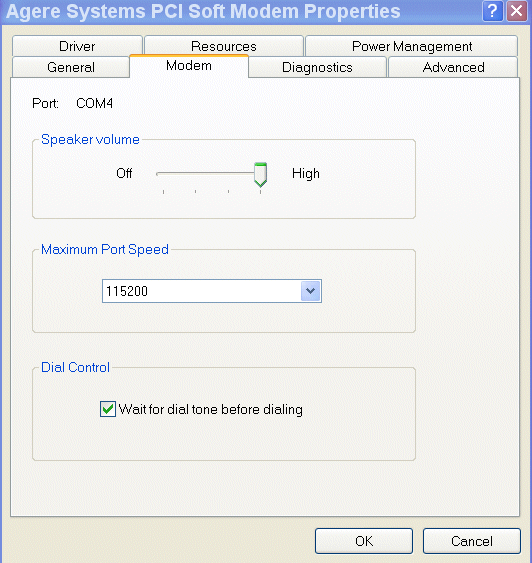Click the 115200 port speed combo box field
The image size is (532, 563).
(212, 291)
